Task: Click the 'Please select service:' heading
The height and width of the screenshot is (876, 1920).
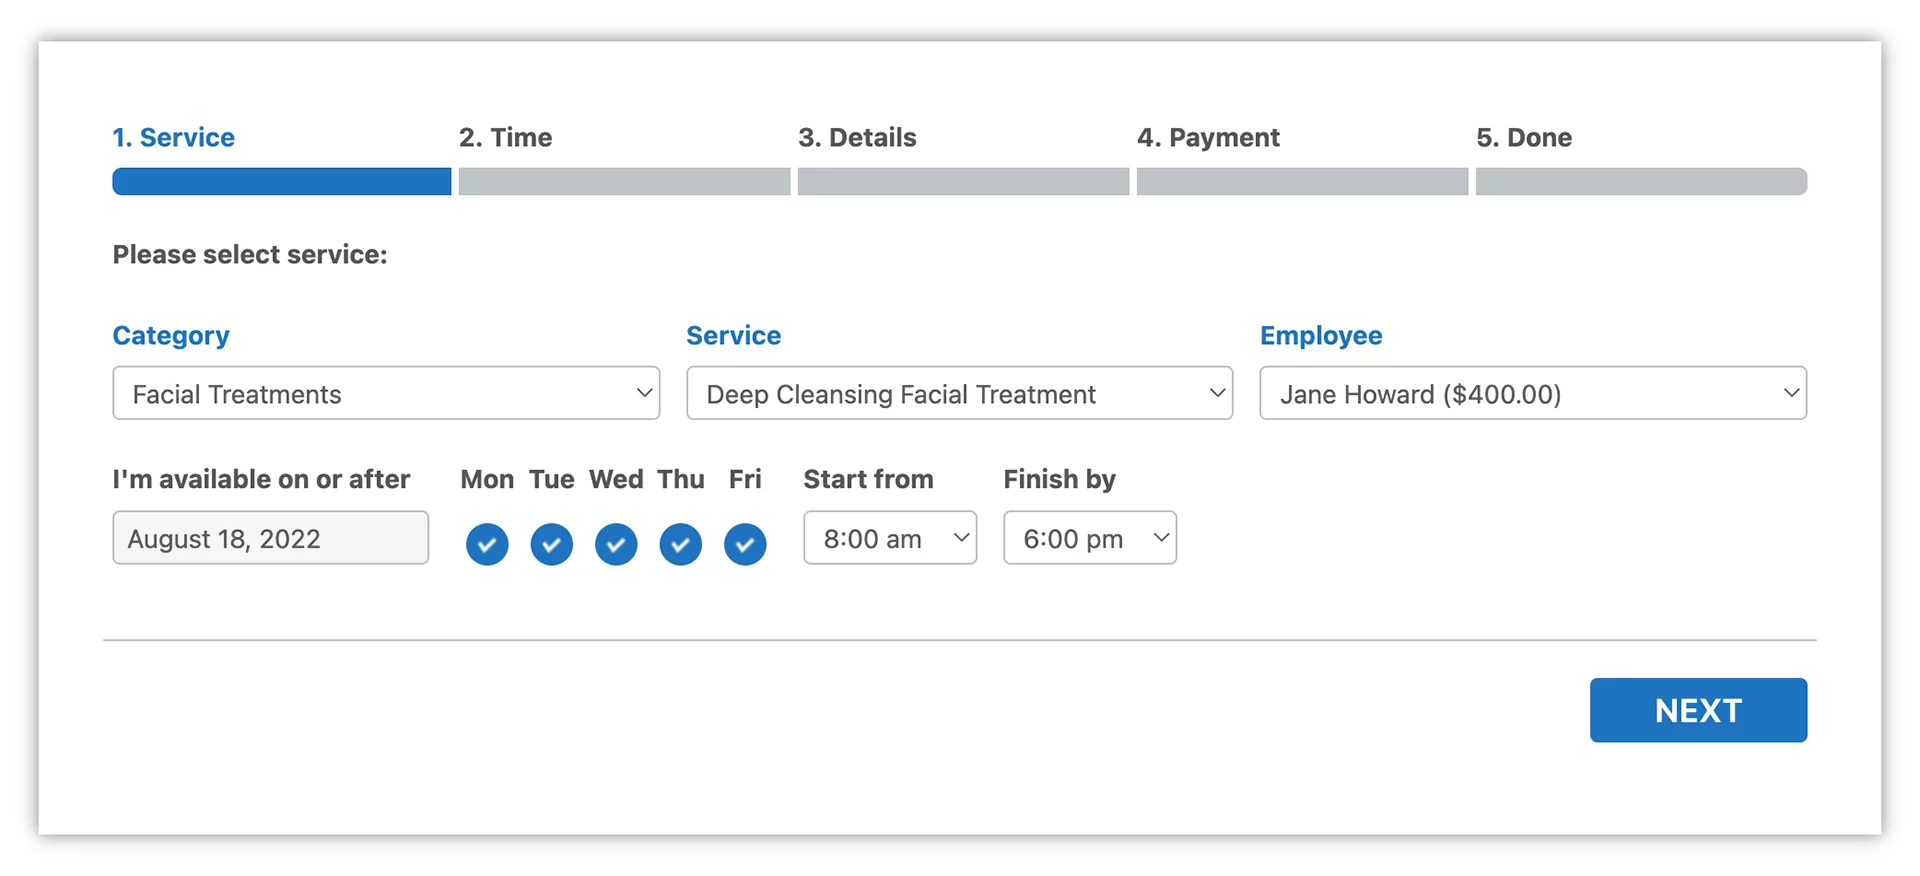Action: click(x=250, y=255)
